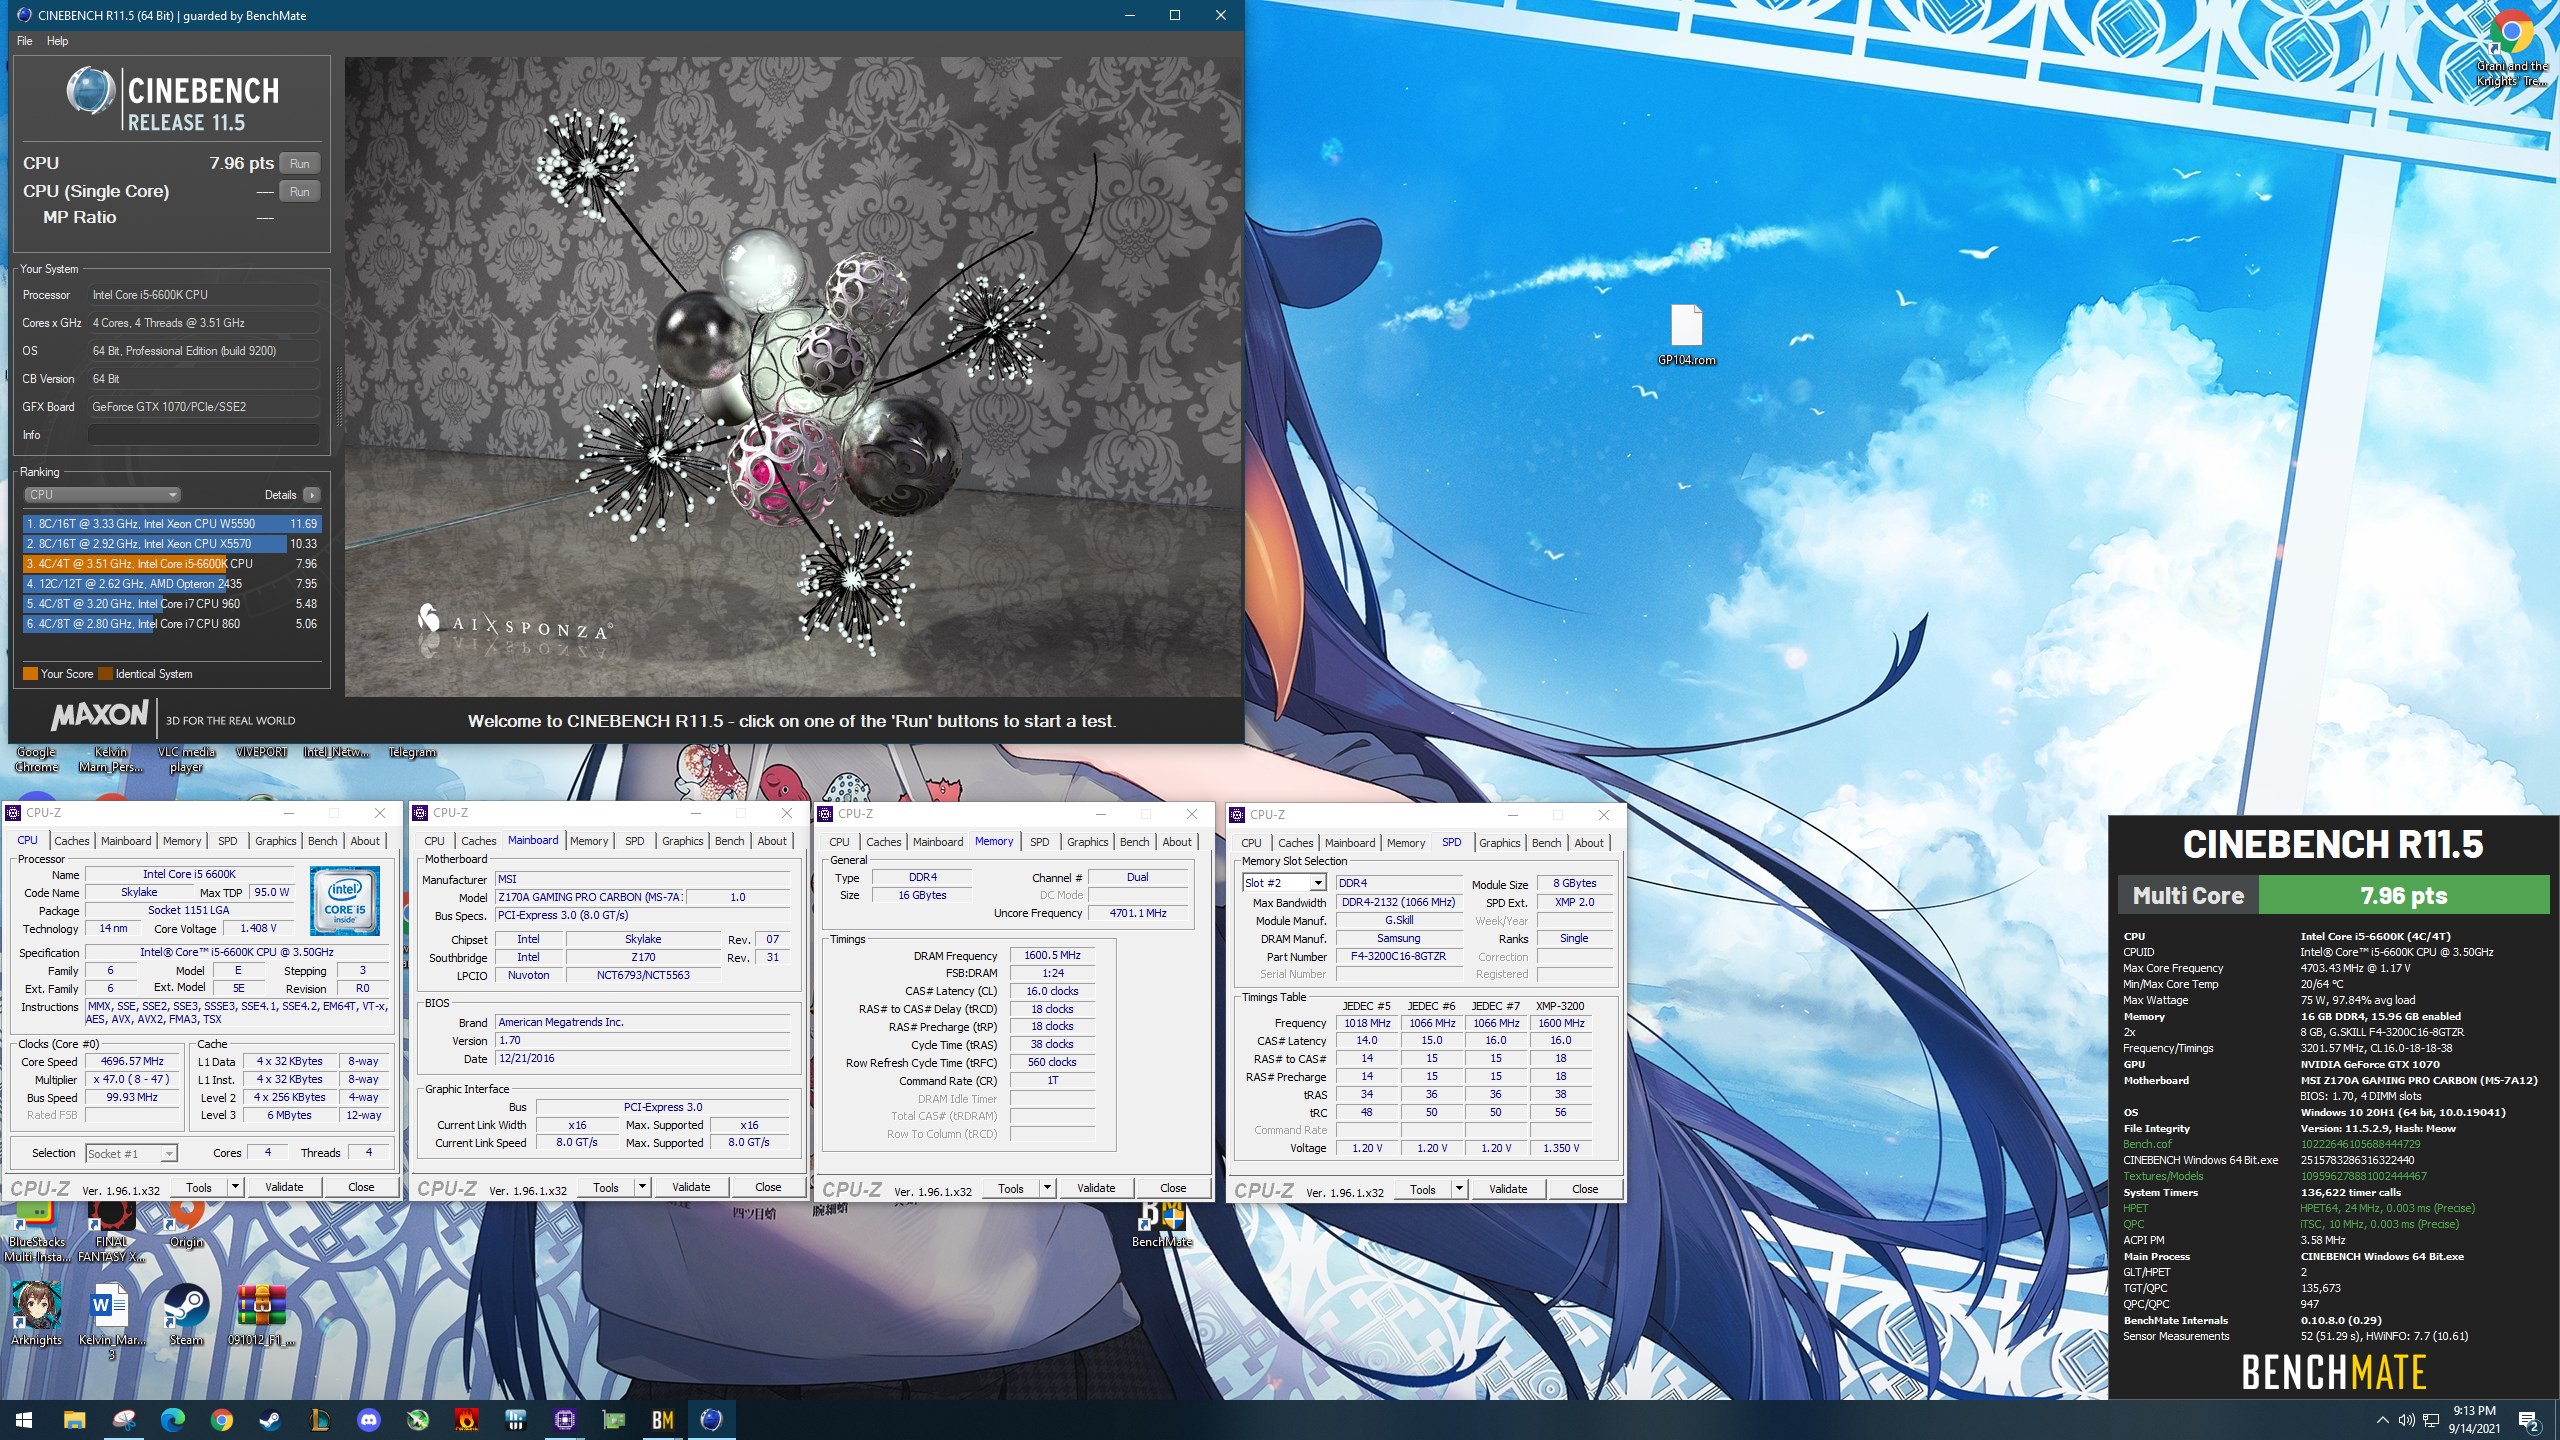
Task: Select ranking row Core i7 CPU 860
Action: click(x=172, y=624)
